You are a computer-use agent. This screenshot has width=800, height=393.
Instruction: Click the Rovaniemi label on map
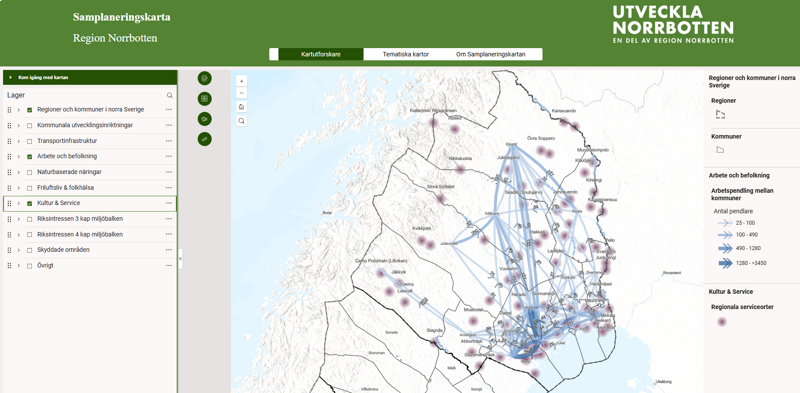pyautogui.click(x=671, y=274)
